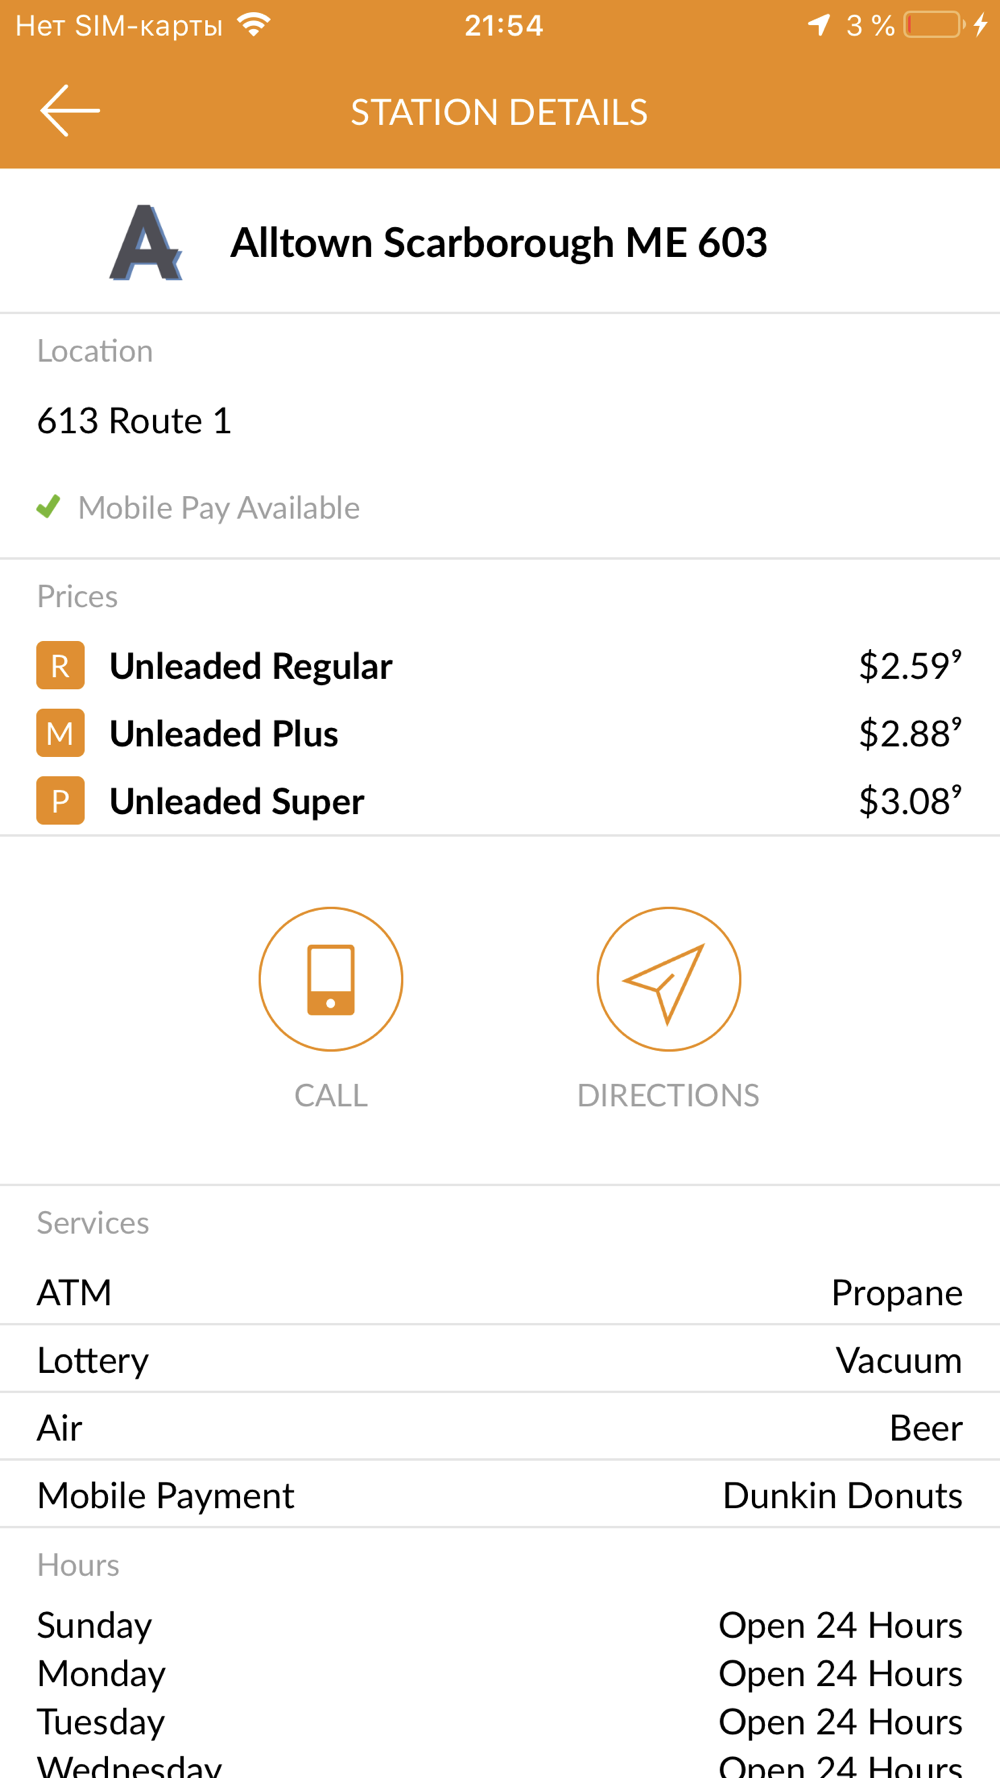Tap the location services arrow in status bar
This screenshot has width=1000, height=1778.
[x=819, y=25]
